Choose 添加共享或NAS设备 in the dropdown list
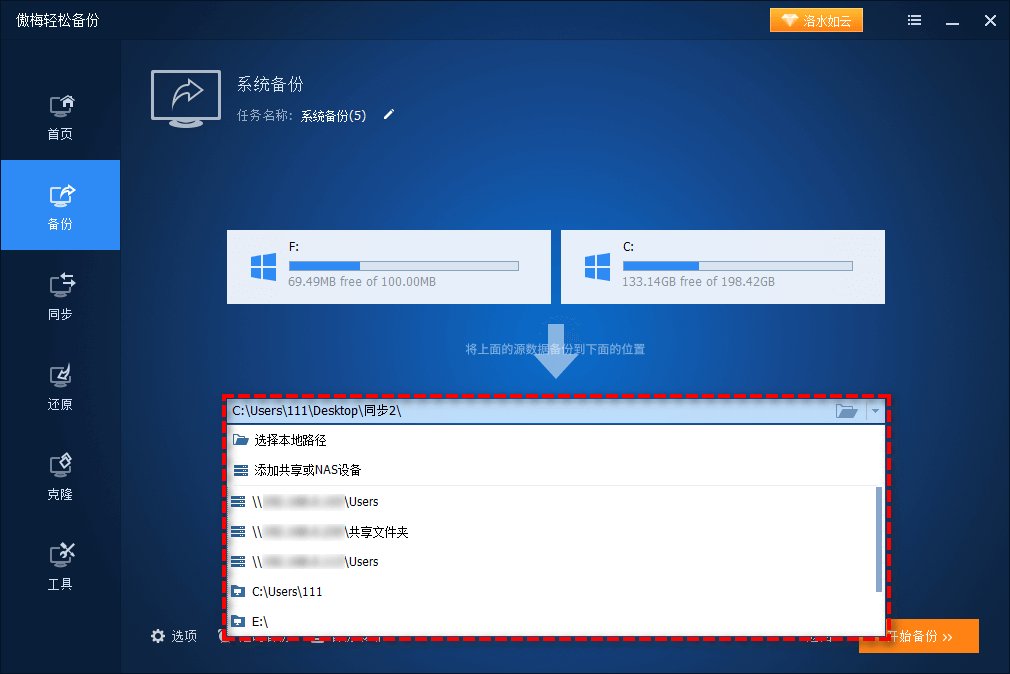 point(310,469)
